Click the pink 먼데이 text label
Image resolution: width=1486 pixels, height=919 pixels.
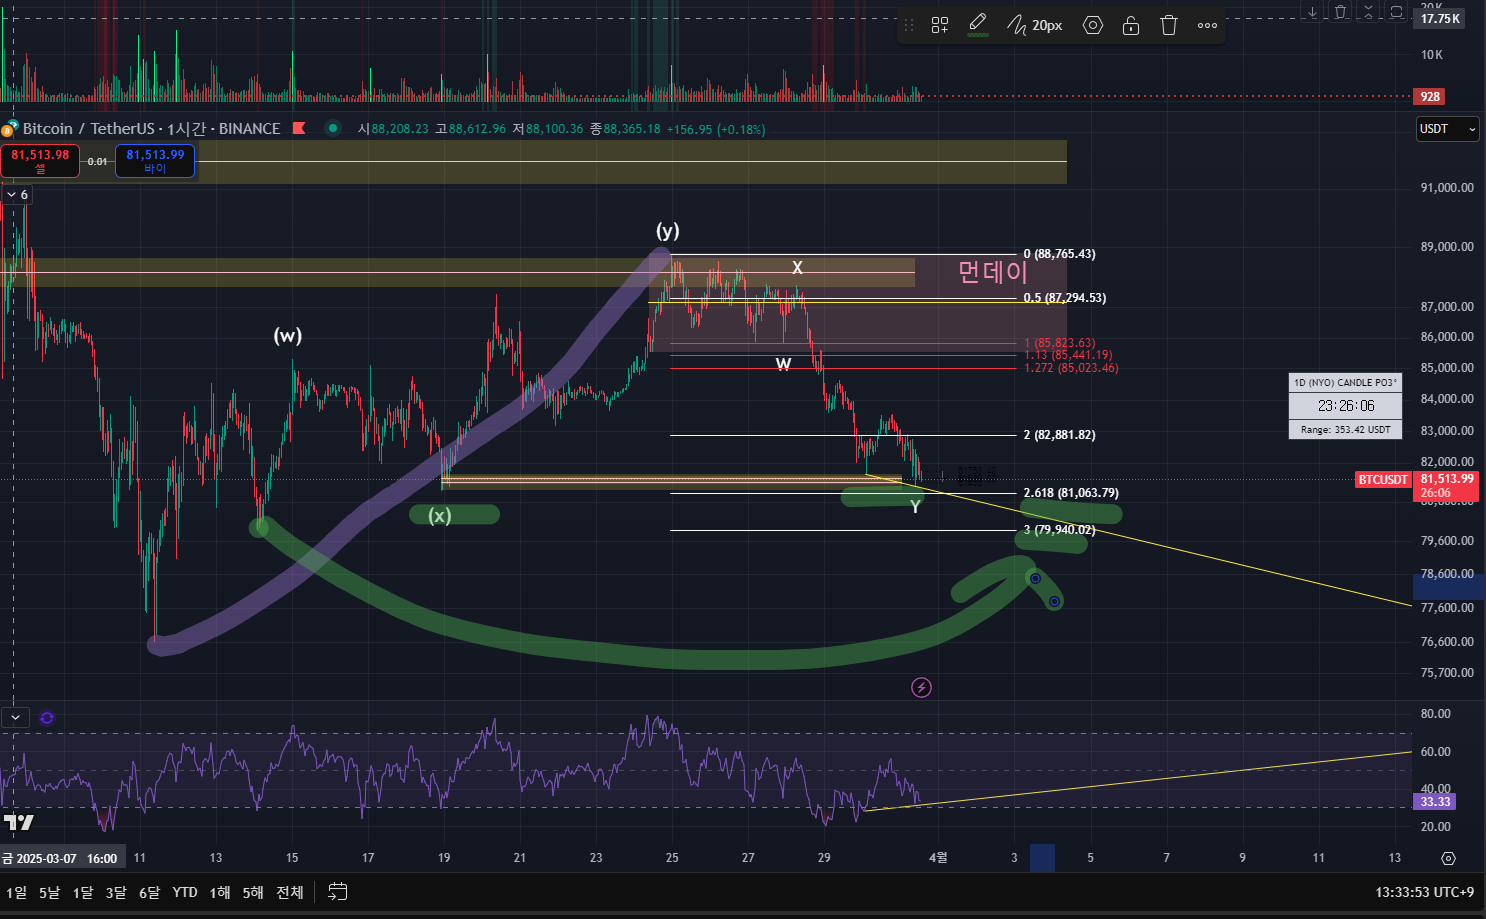(x=993, y=272)
